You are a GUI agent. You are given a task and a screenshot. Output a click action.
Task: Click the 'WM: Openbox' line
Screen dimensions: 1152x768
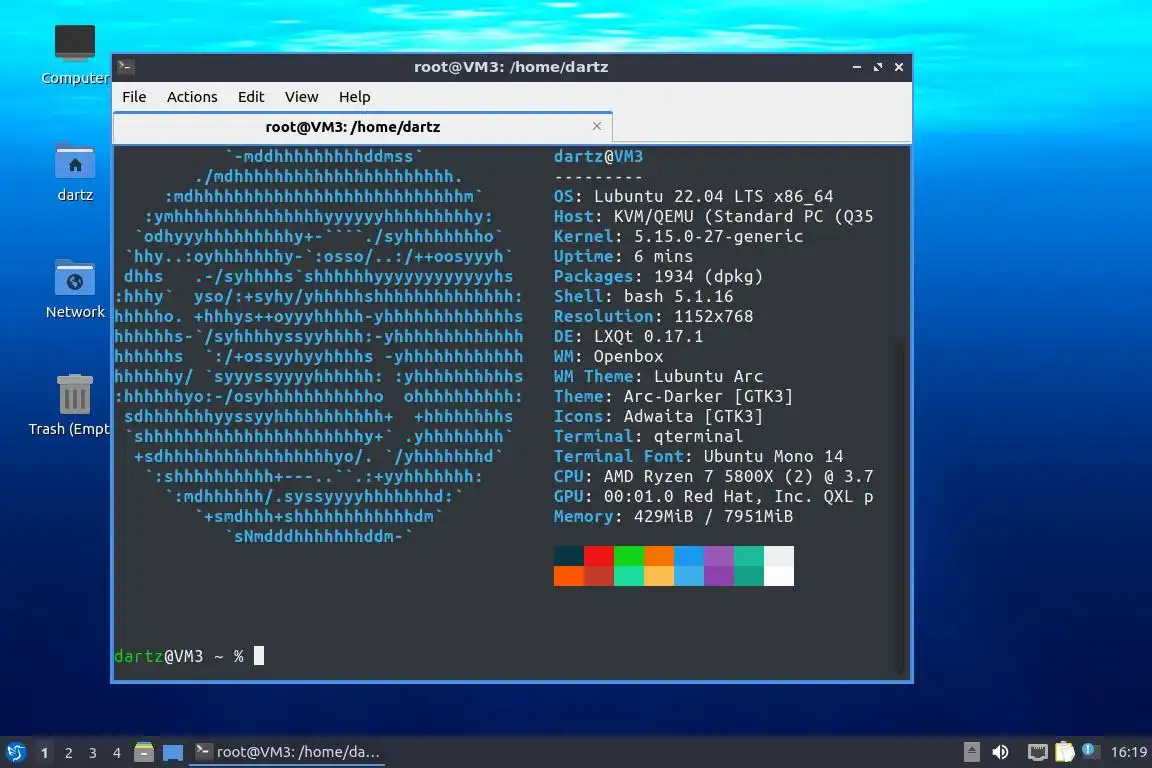point(608,356)
